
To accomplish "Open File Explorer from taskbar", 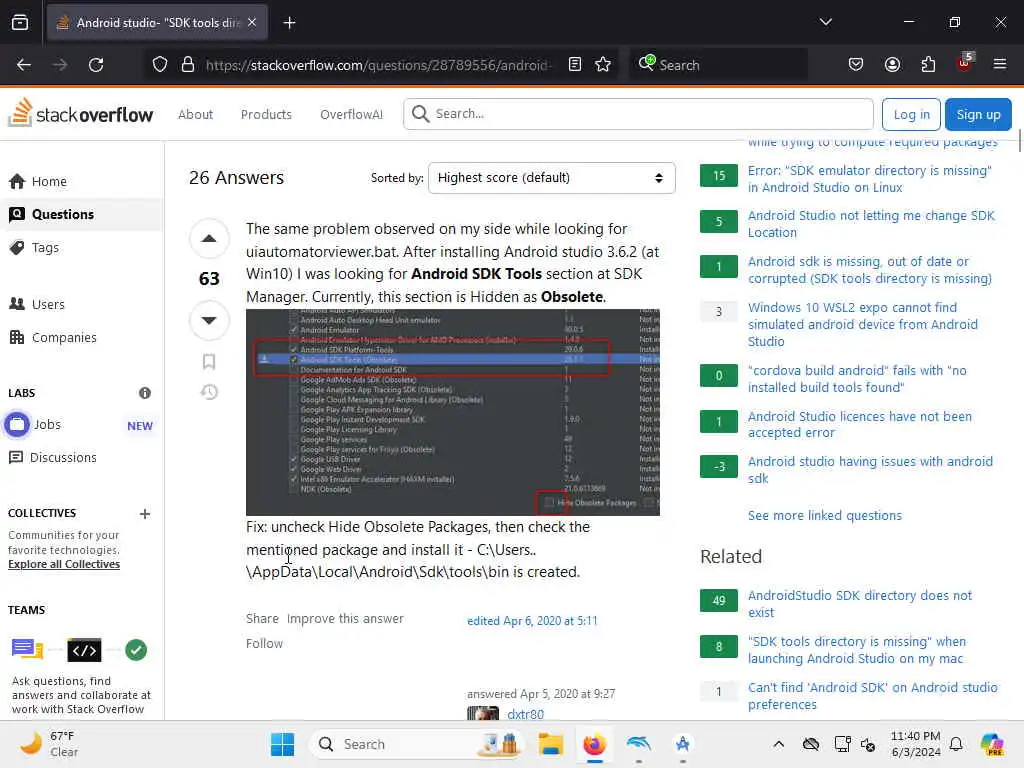I will 551,744.
